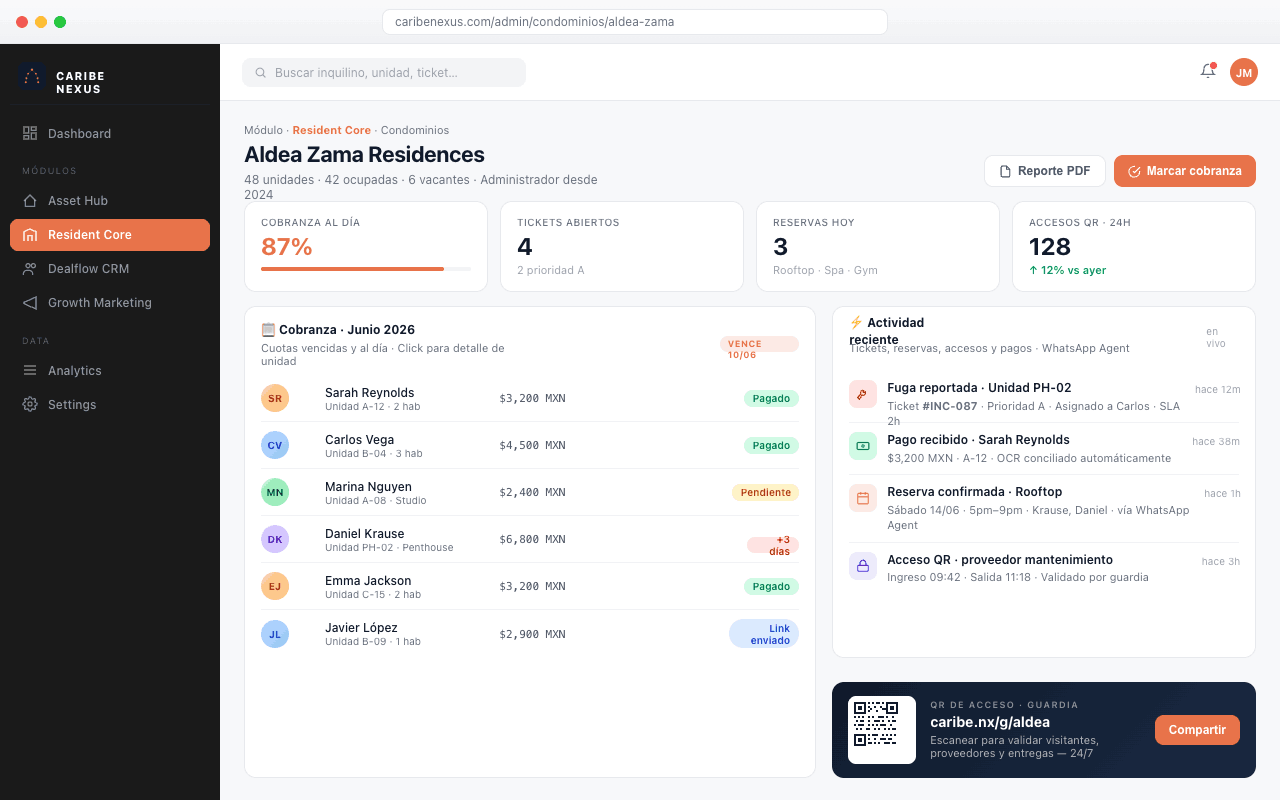Click the Resident Core breadcrumb link
Image resolution: width=1280 pixels, height=800 pixels.
click(x=332, y=130)
